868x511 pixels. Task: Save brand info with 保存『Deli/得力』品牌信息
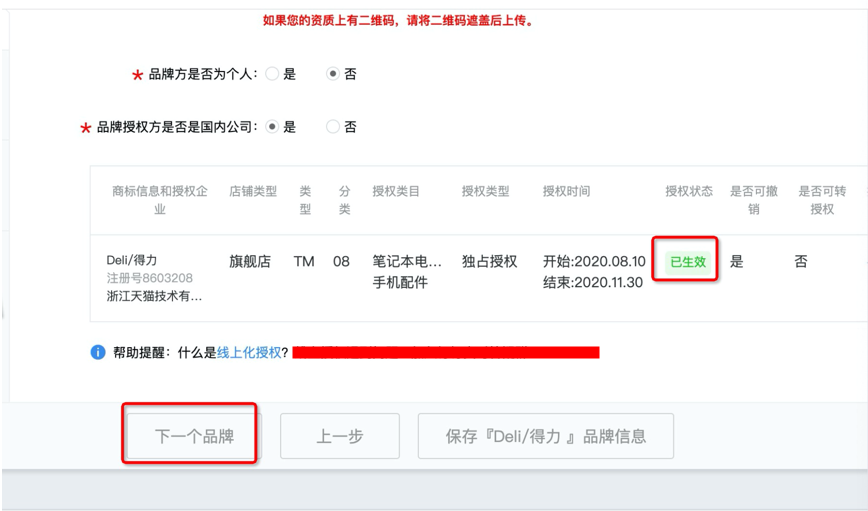pos(545,436)
